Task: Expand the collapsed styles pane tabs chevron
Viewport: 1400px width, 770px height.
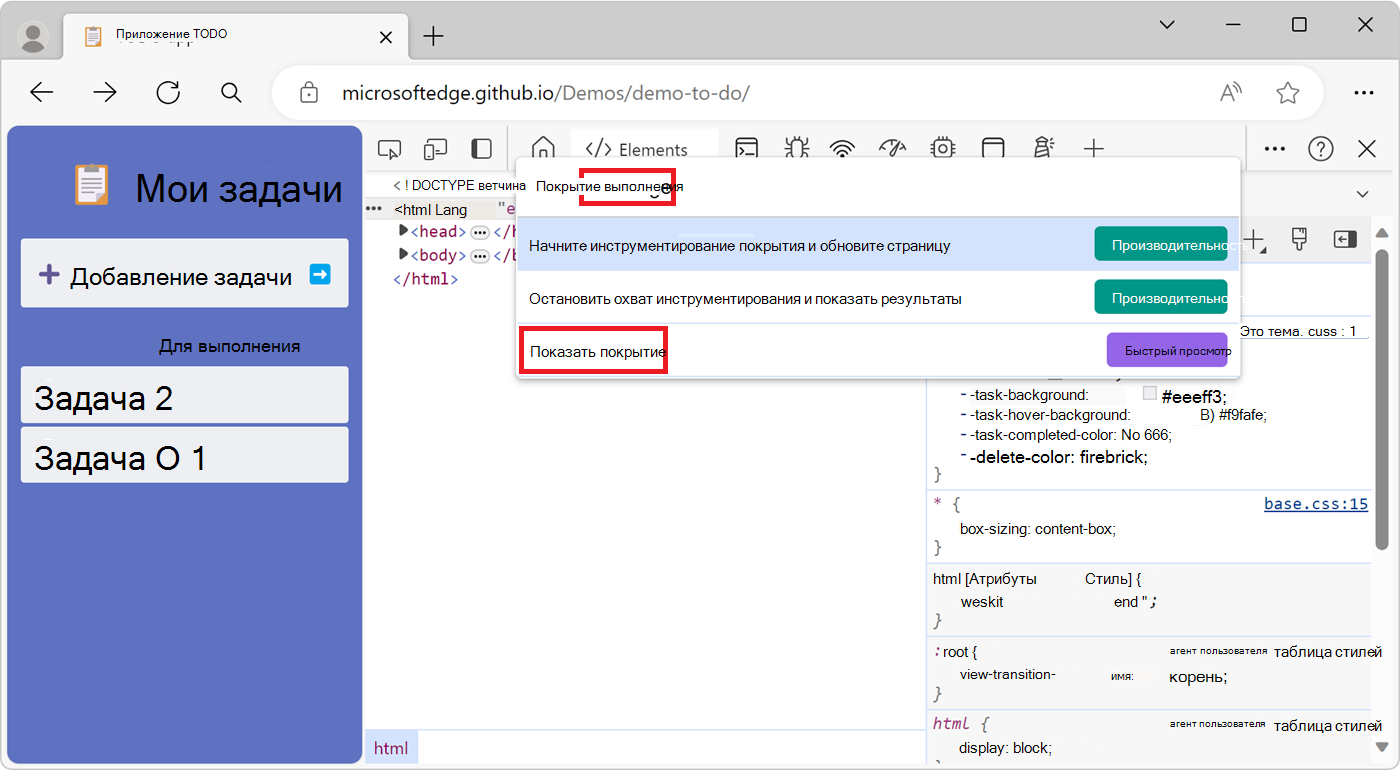Action: point(1362,194)
